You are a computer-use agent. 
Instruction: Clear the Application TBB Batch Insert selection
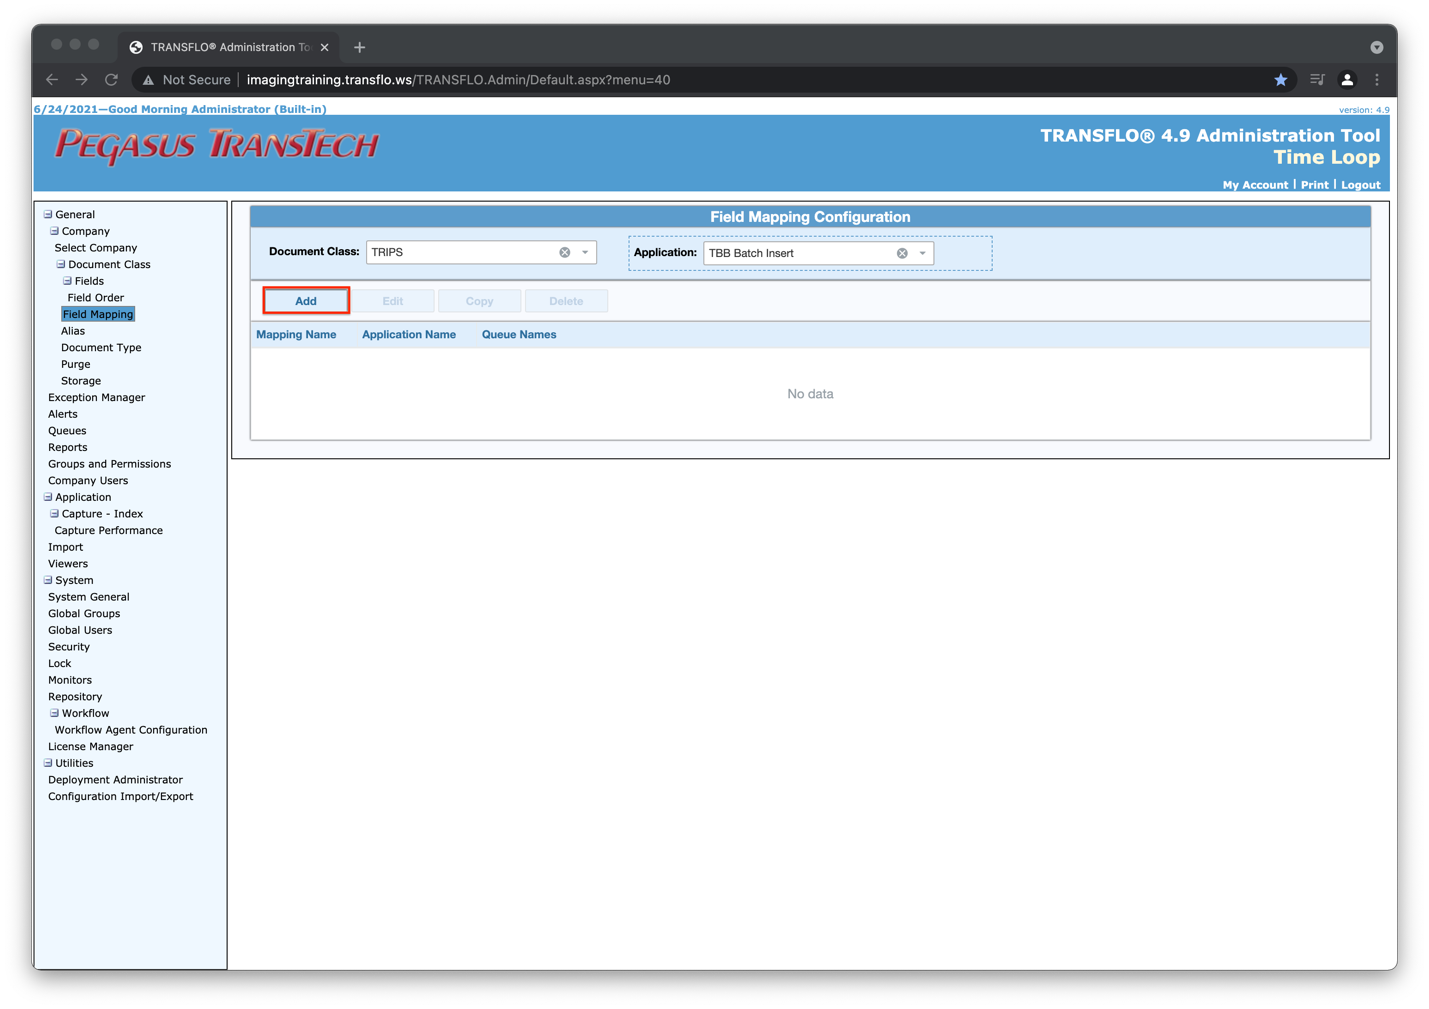coord(902,254)
